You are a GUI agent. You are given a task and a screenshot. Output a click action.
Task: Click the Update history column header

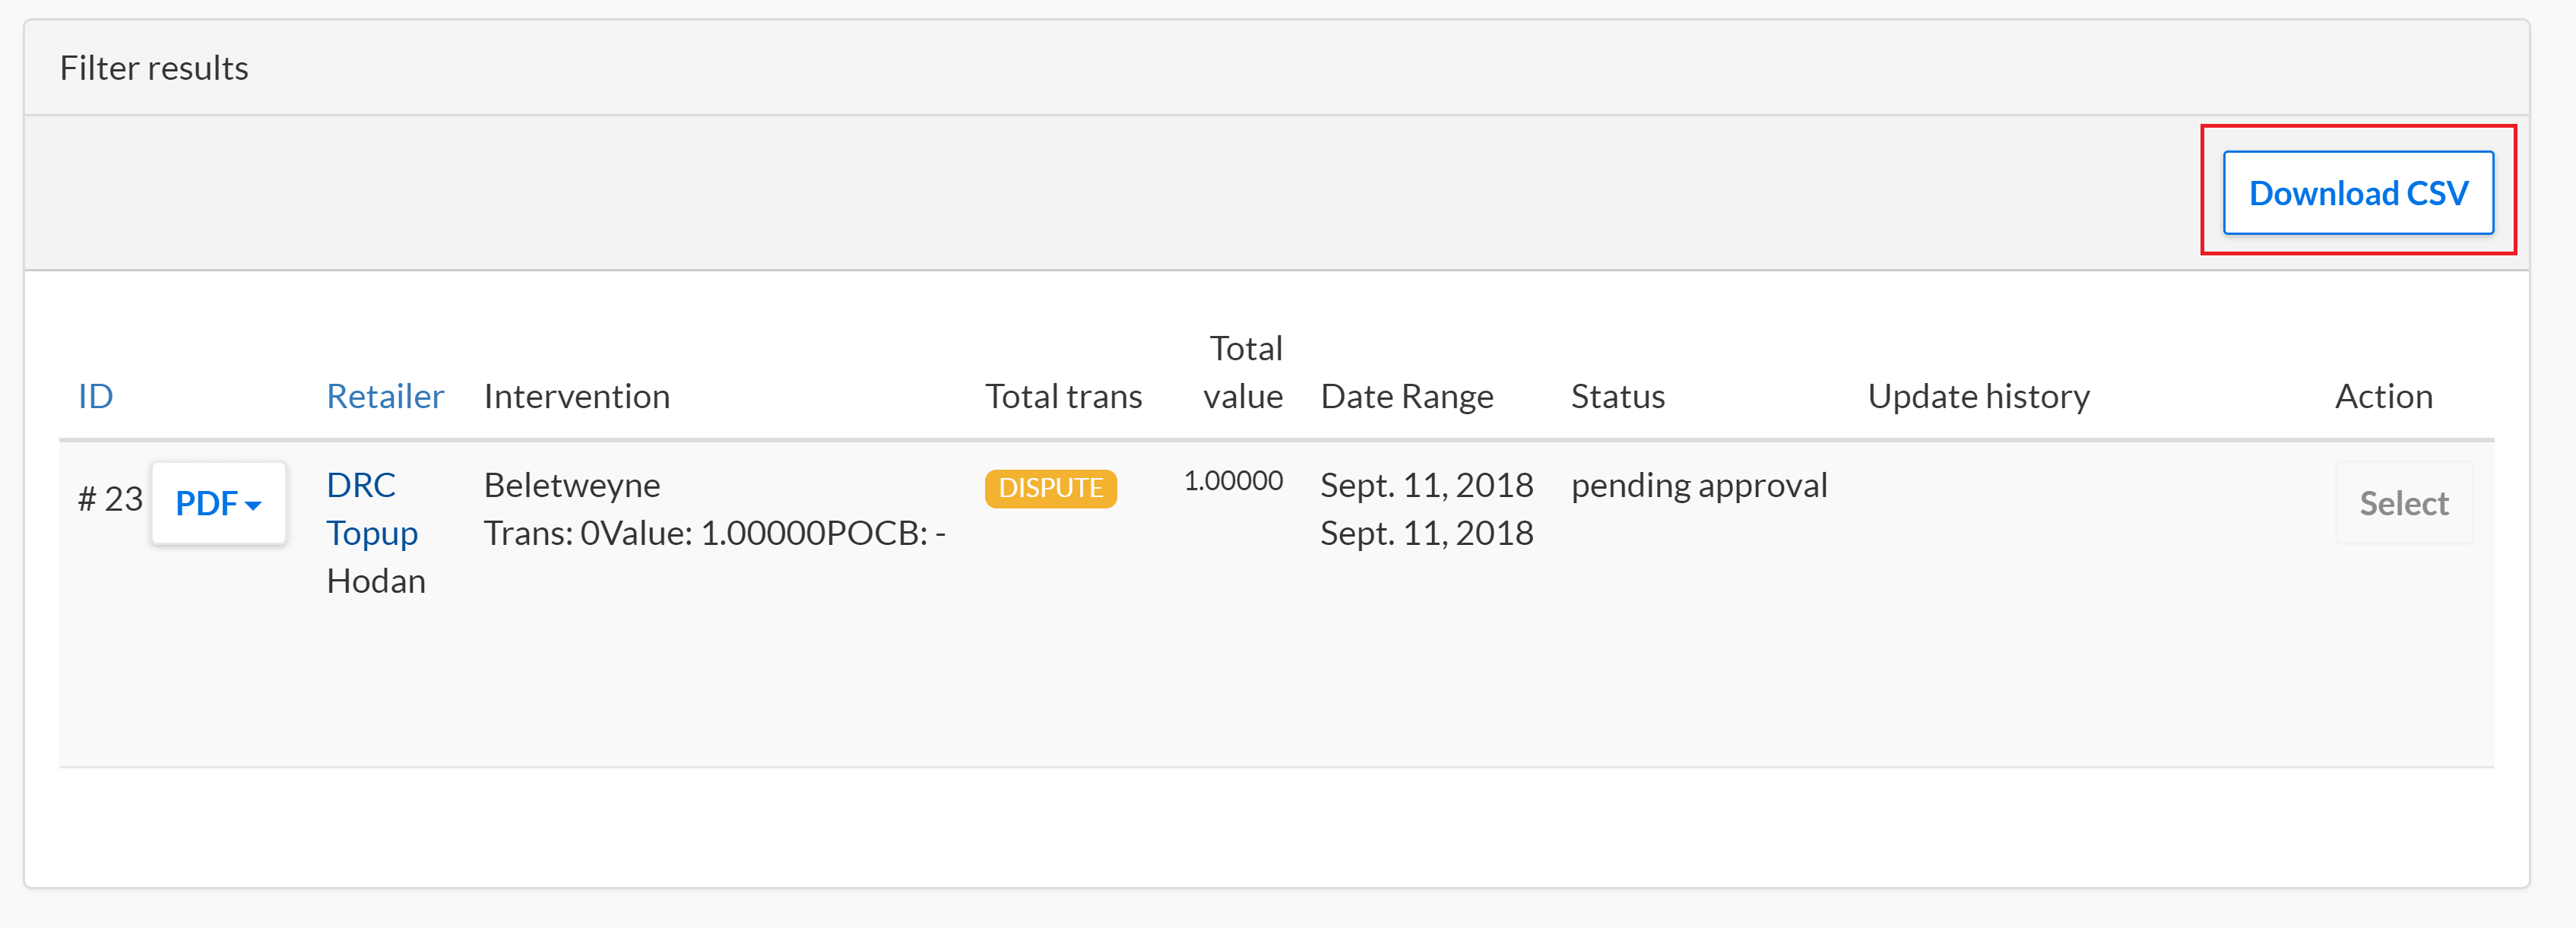(x=1978, y=397)
